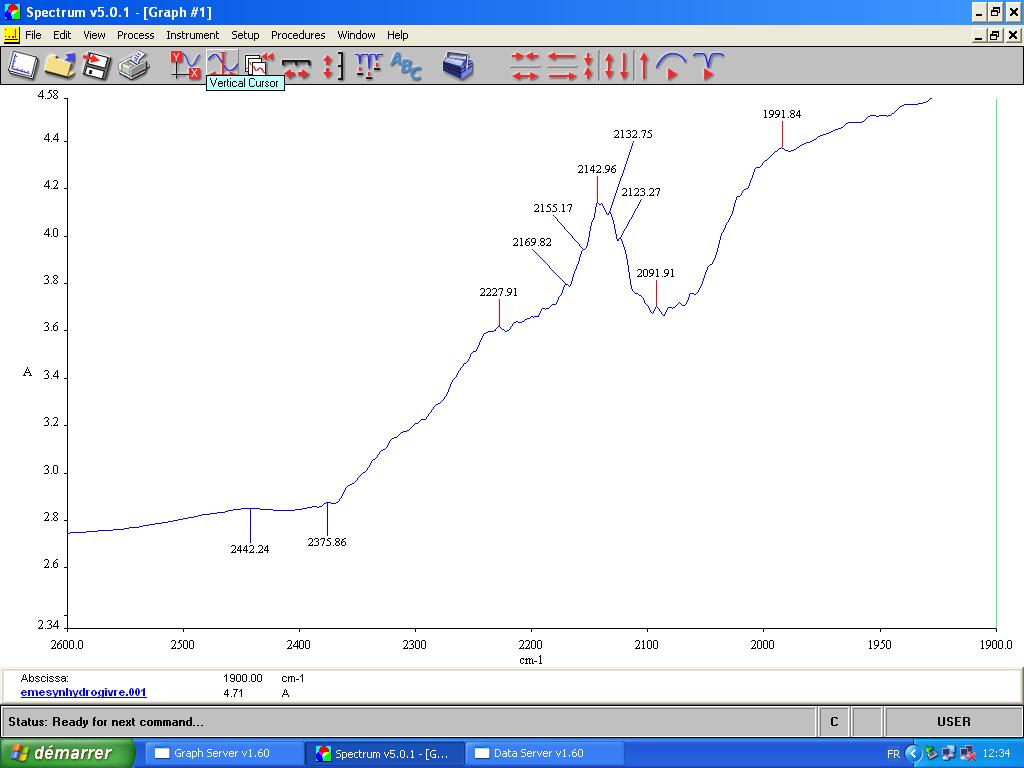This screenshot has height=768, width=1024.
Task: Click the single red up arrow icon
Action: click(644, 66)
